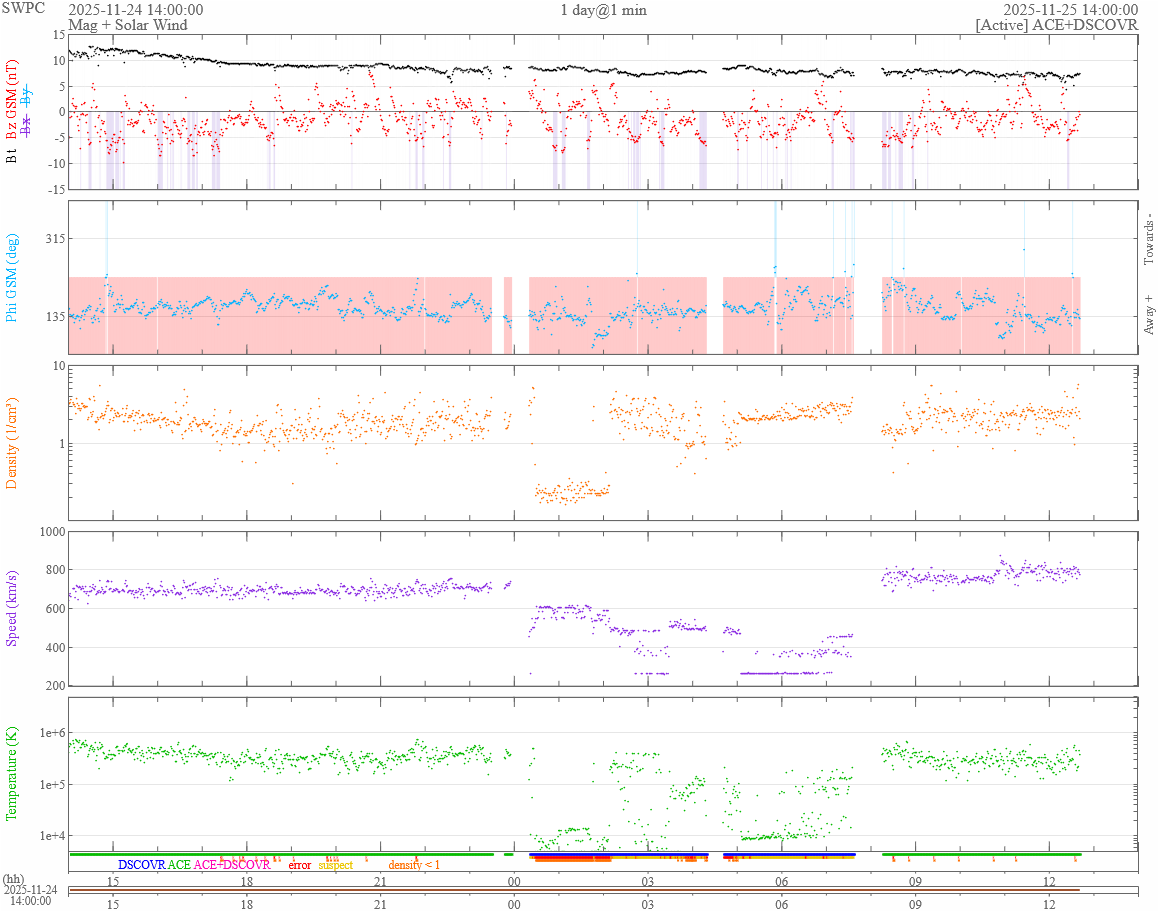Select the green ACE source legend label
The height and width of the screenshot is (911, 1158).
click(179, 865)
